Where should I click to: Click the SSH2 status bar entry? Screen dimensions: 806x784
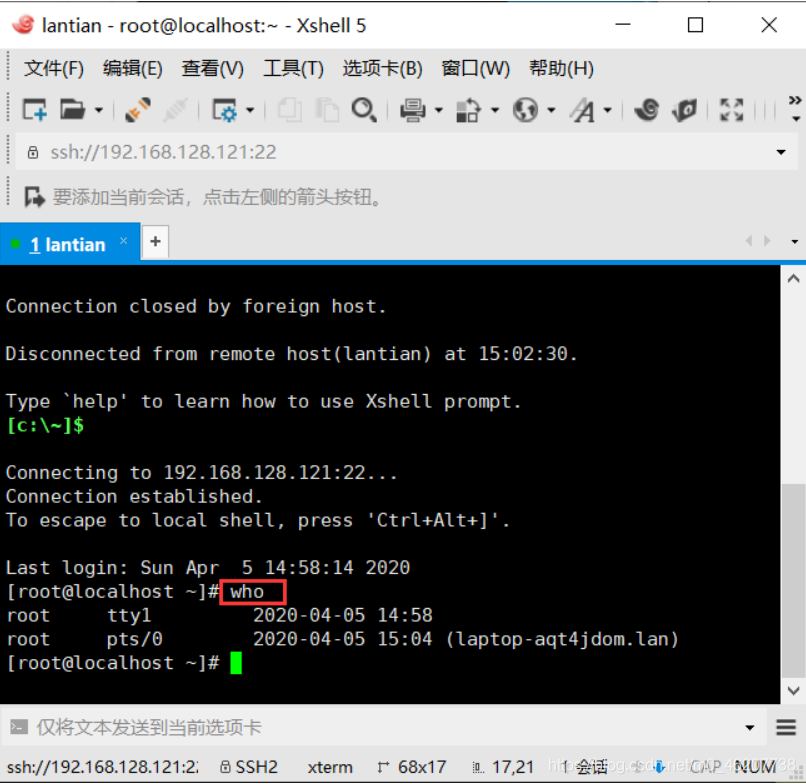click(249, 767)
